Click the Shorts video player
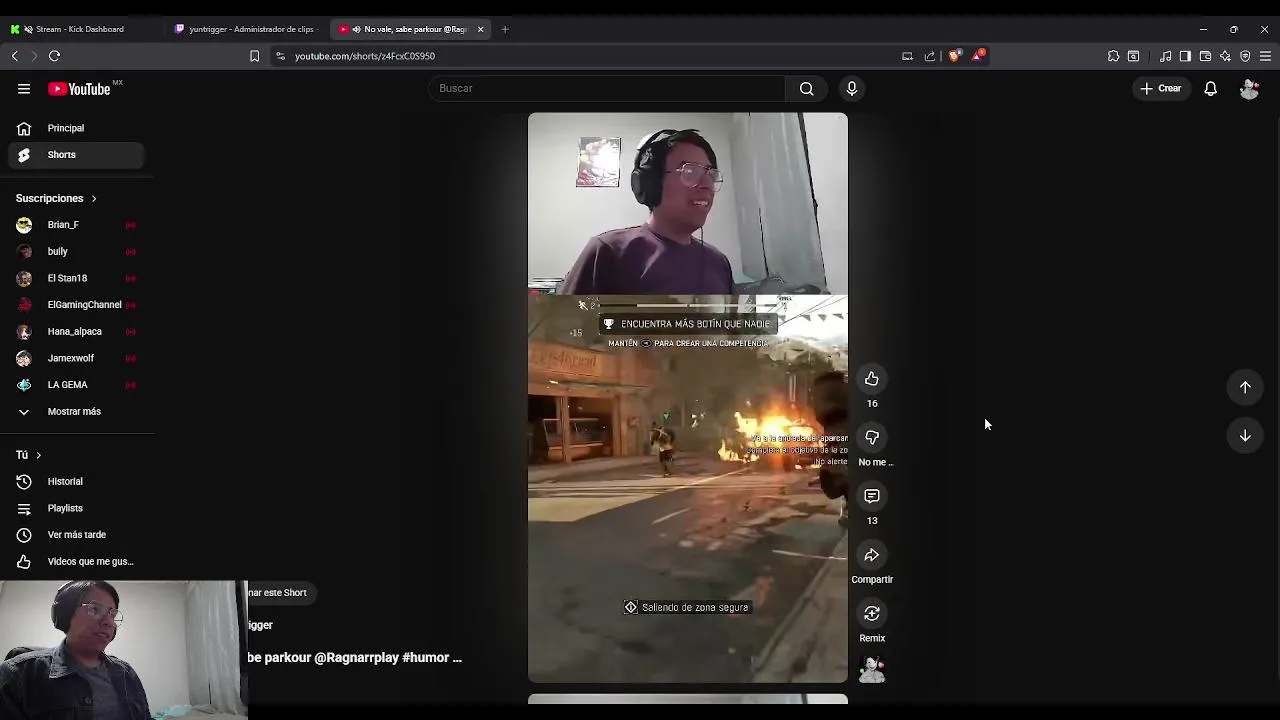The height and width of the screenshot is (720, 1280). click(x=688, y=398)
